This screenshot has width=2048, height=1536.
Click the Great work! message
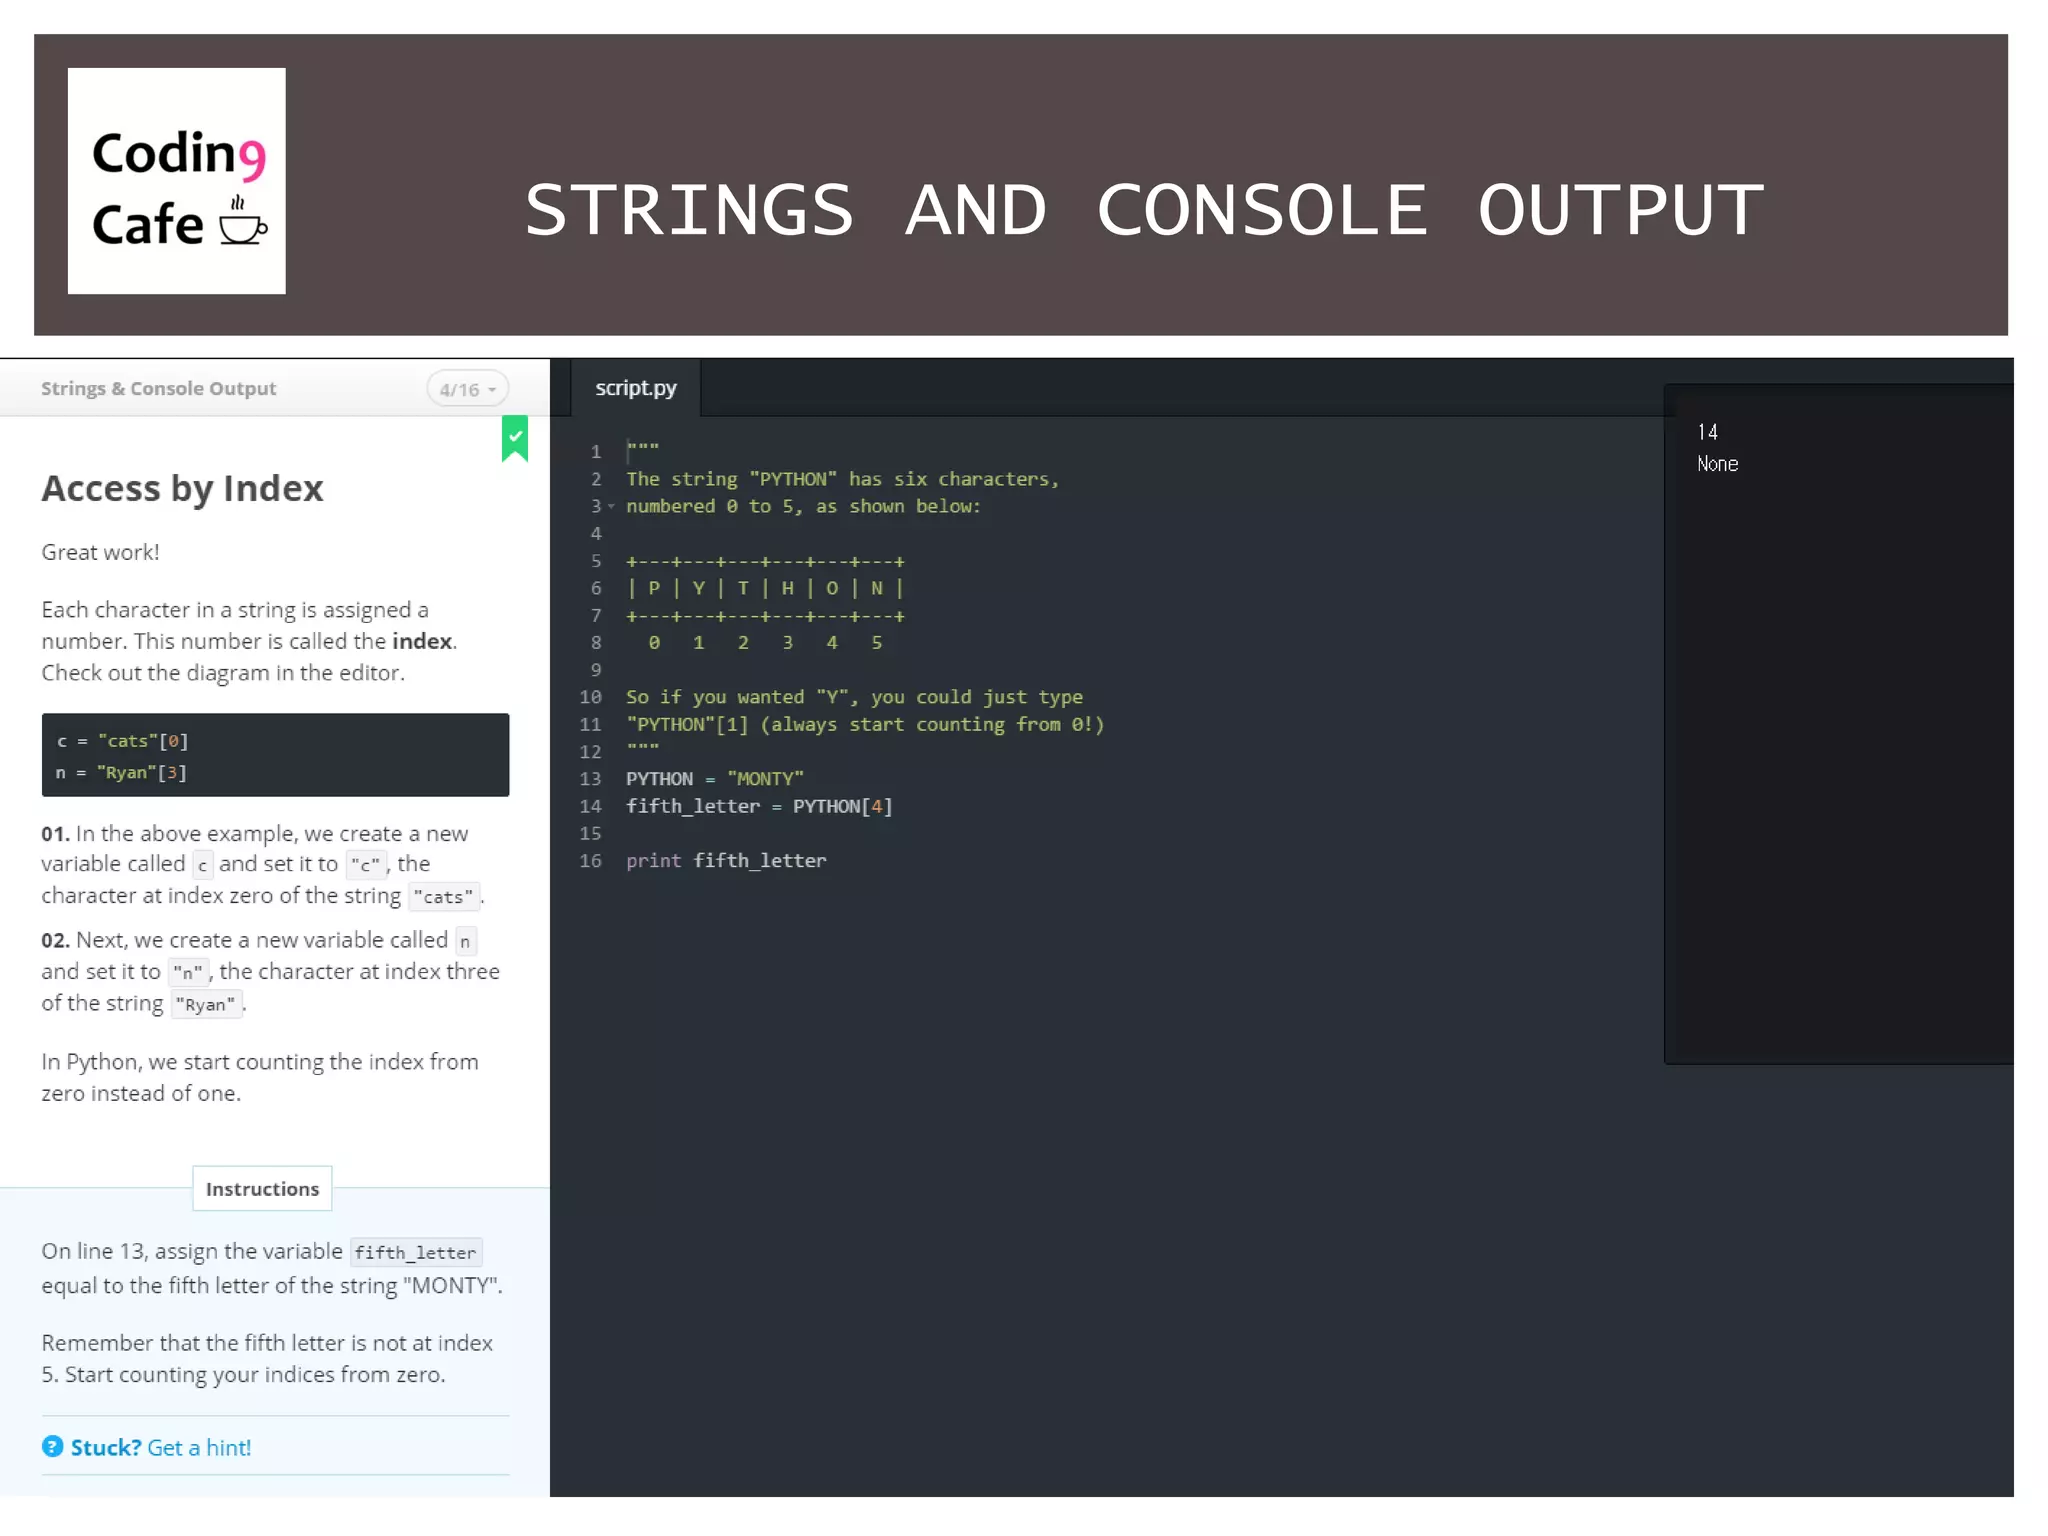[x=100, y=553]
